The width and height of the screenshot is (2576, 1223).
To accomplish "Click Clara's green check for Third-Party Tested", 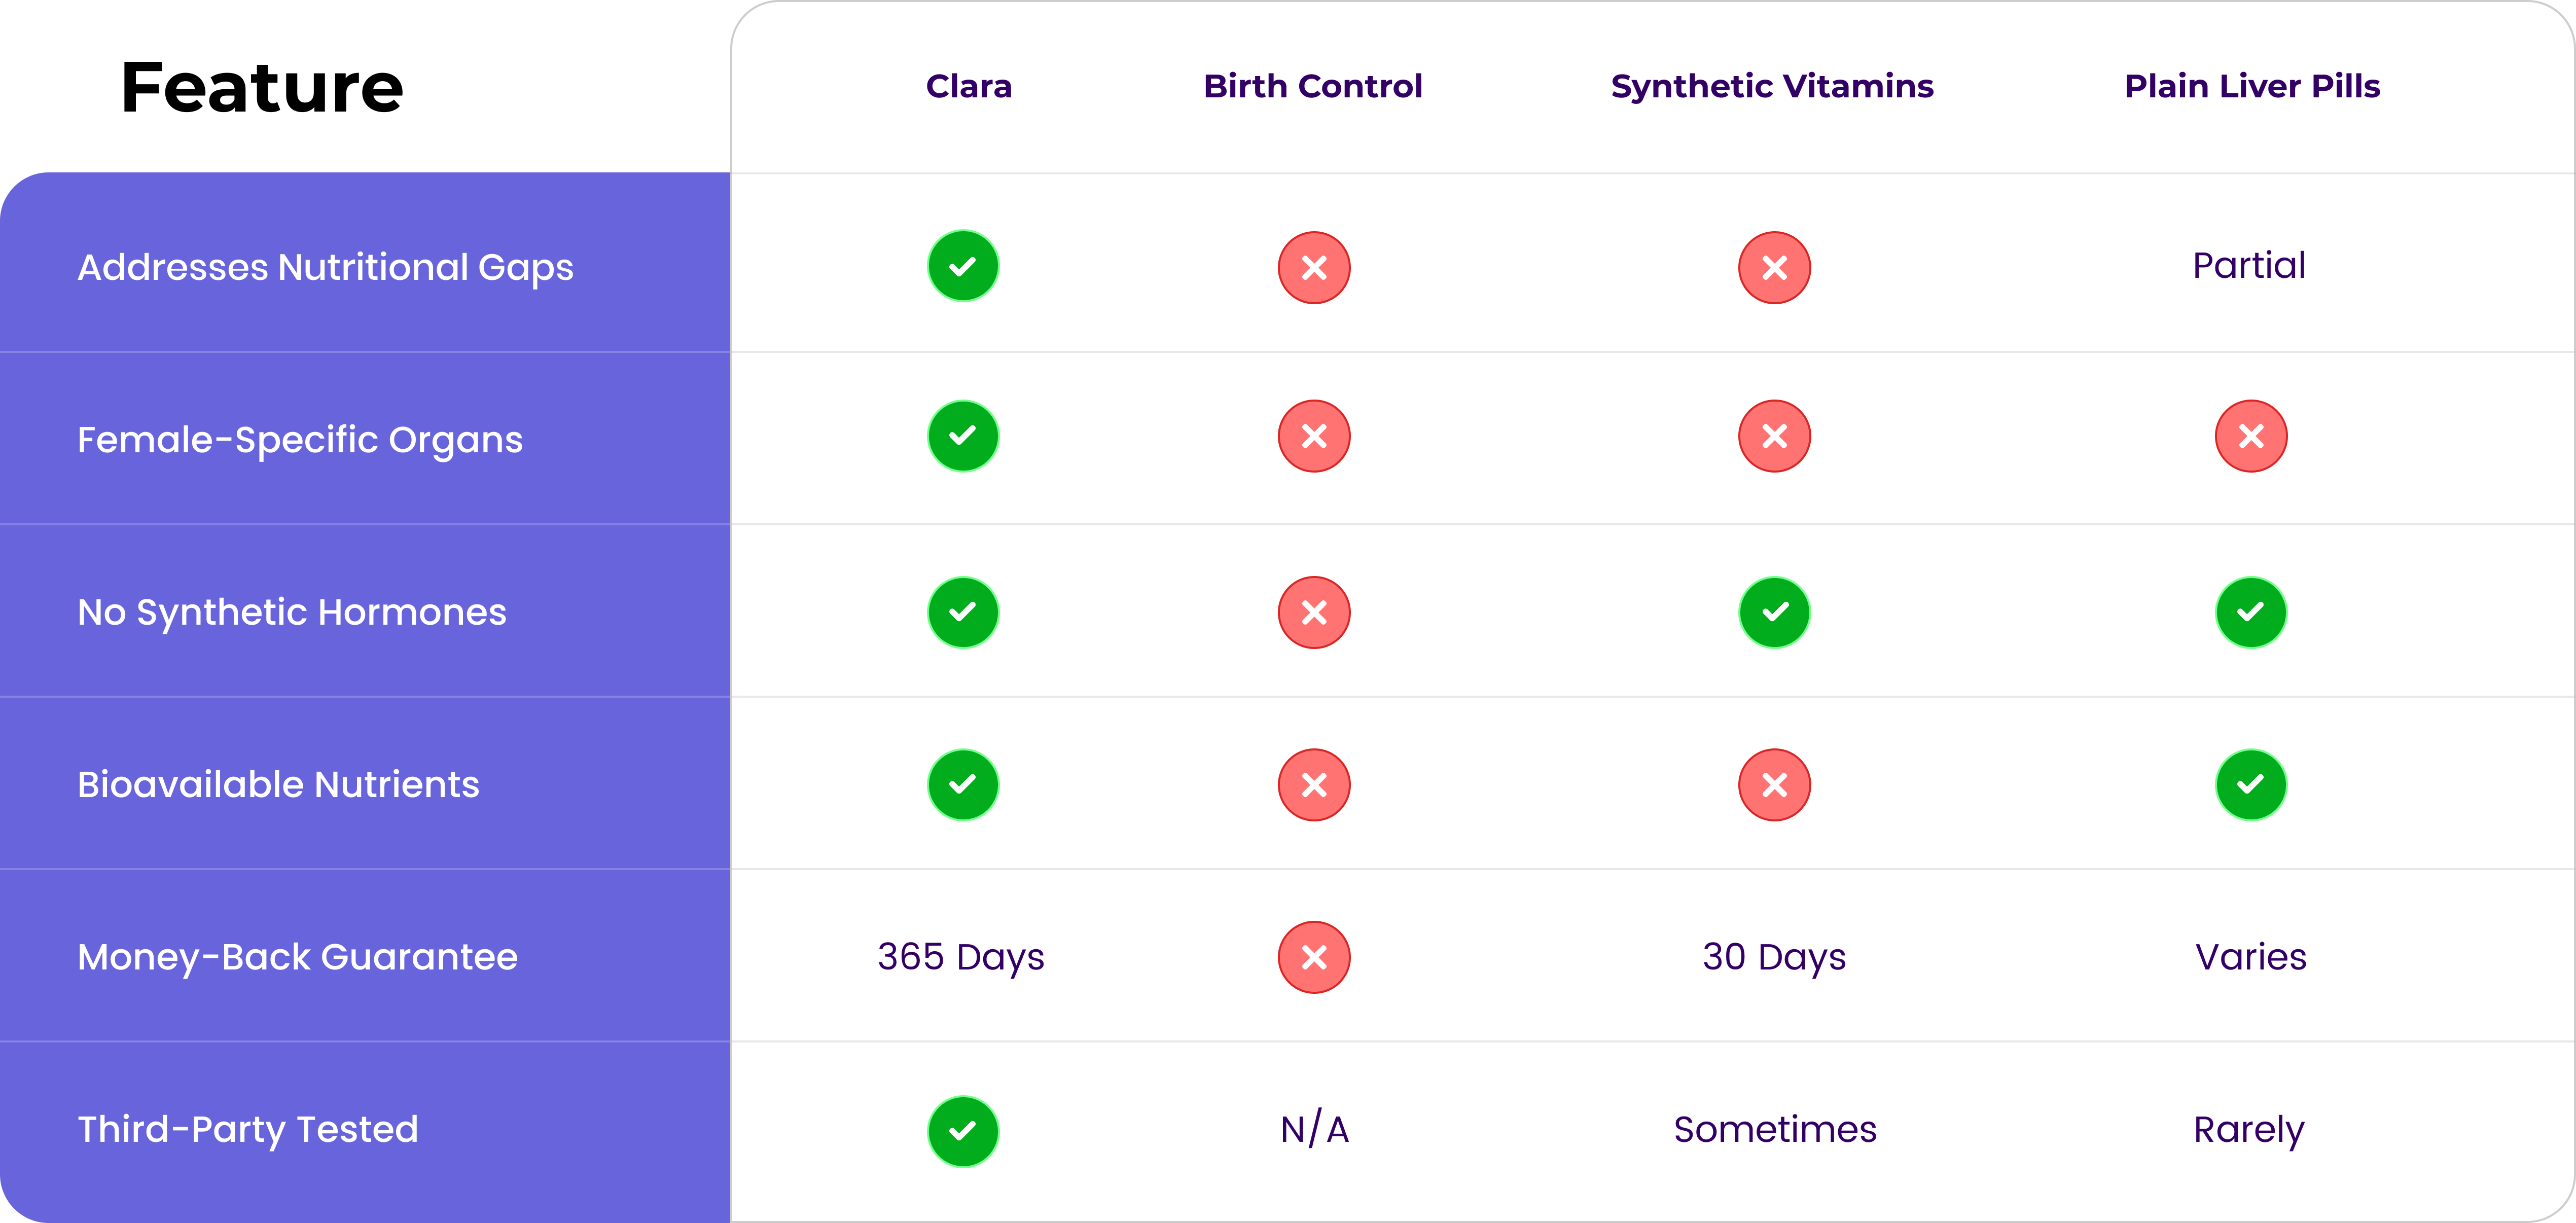I will tap(963, 1131).
